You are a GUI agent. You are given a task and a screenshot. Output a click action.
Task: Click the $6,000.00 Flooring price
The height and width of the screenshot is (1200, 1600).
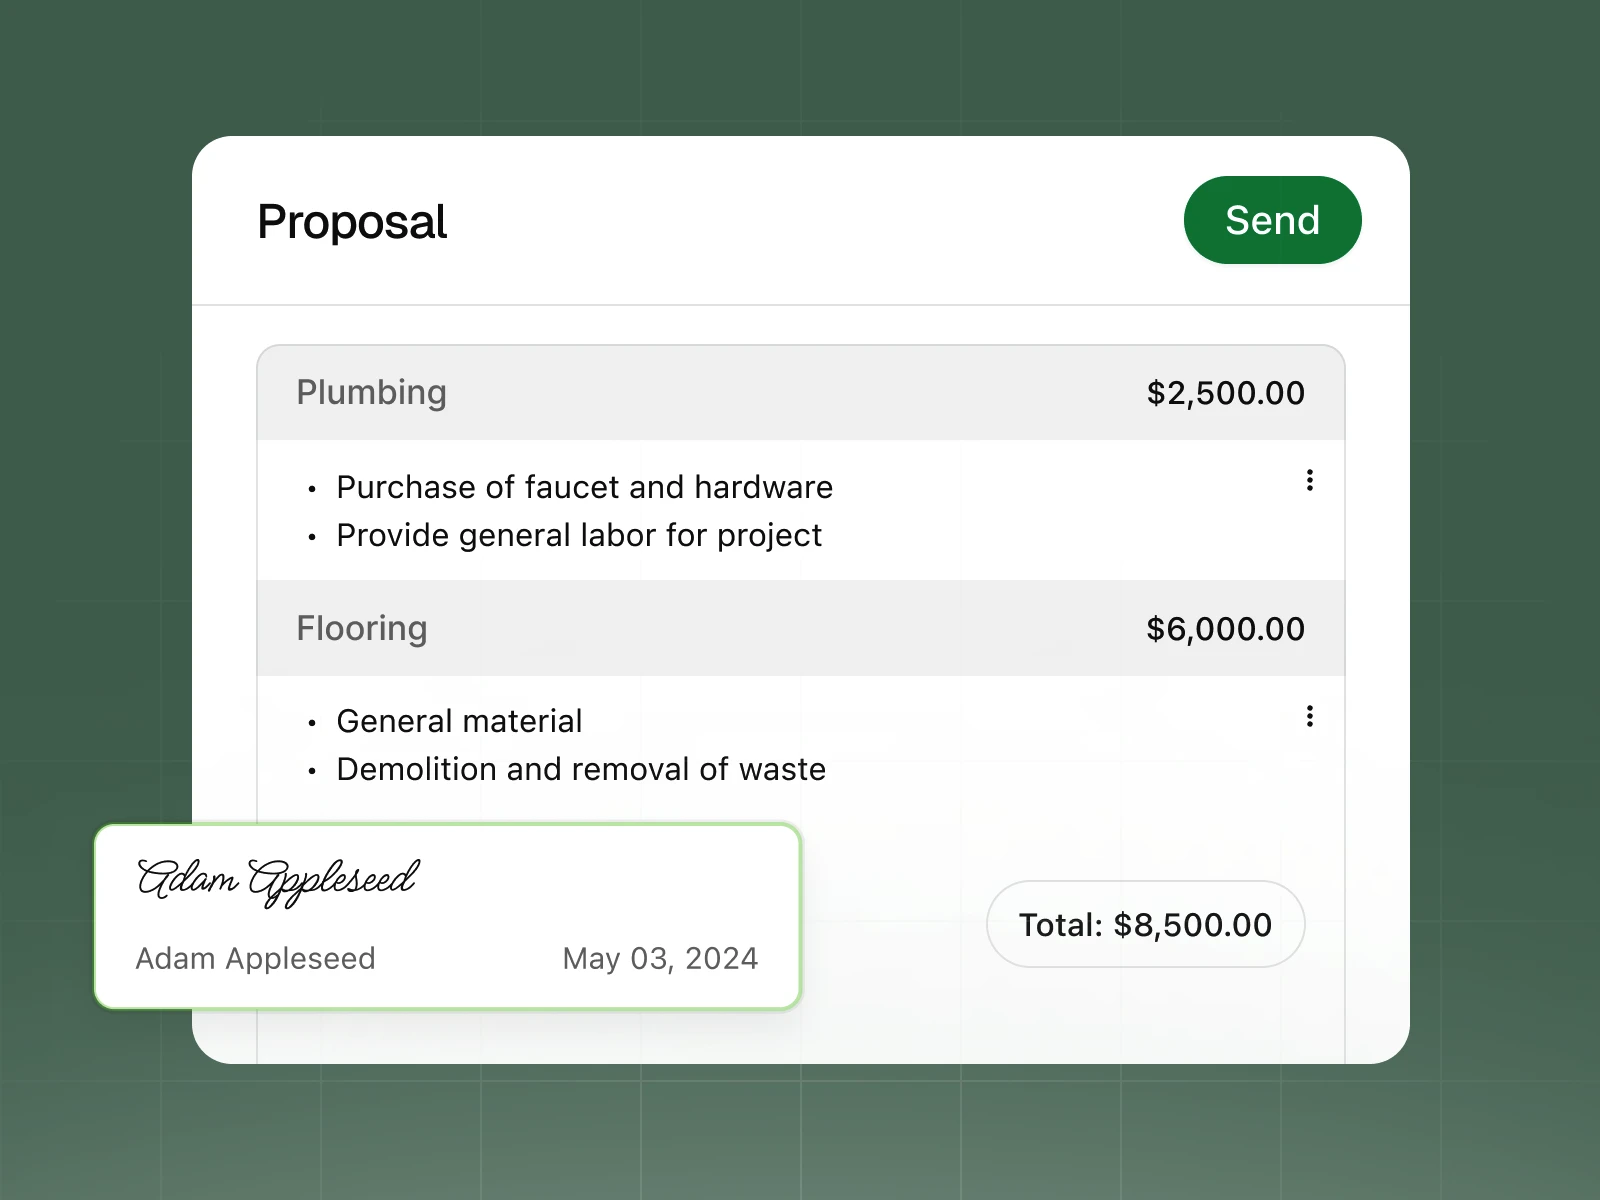[1225, 628]
